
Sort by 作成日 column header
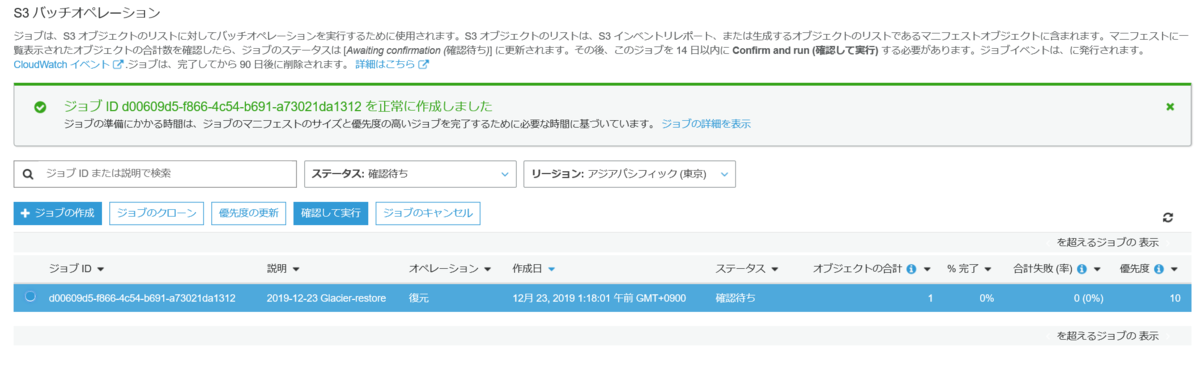pos(534,269)
